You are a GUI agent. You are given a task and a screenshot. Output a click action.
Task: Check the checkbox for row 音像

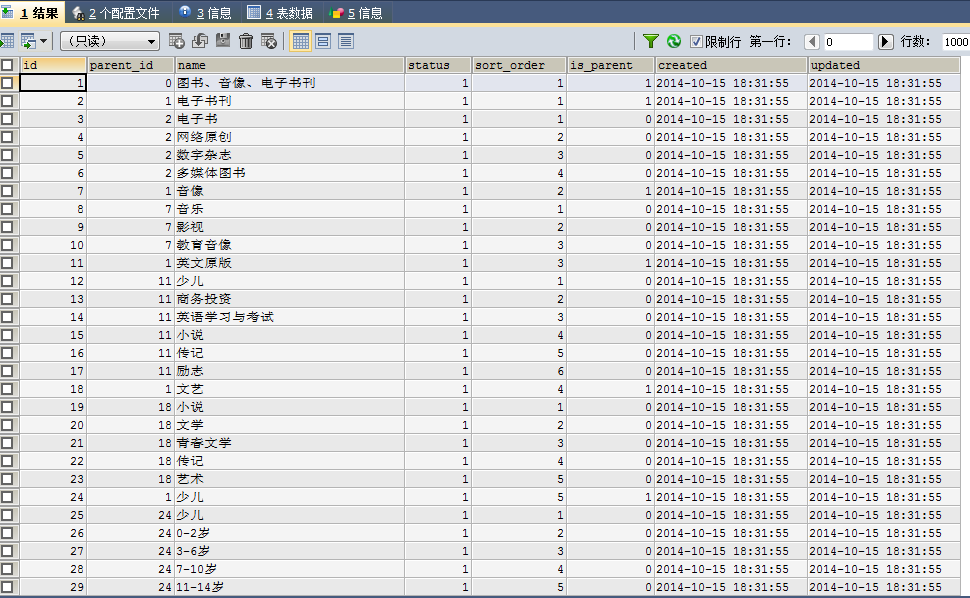click(7, 191)
